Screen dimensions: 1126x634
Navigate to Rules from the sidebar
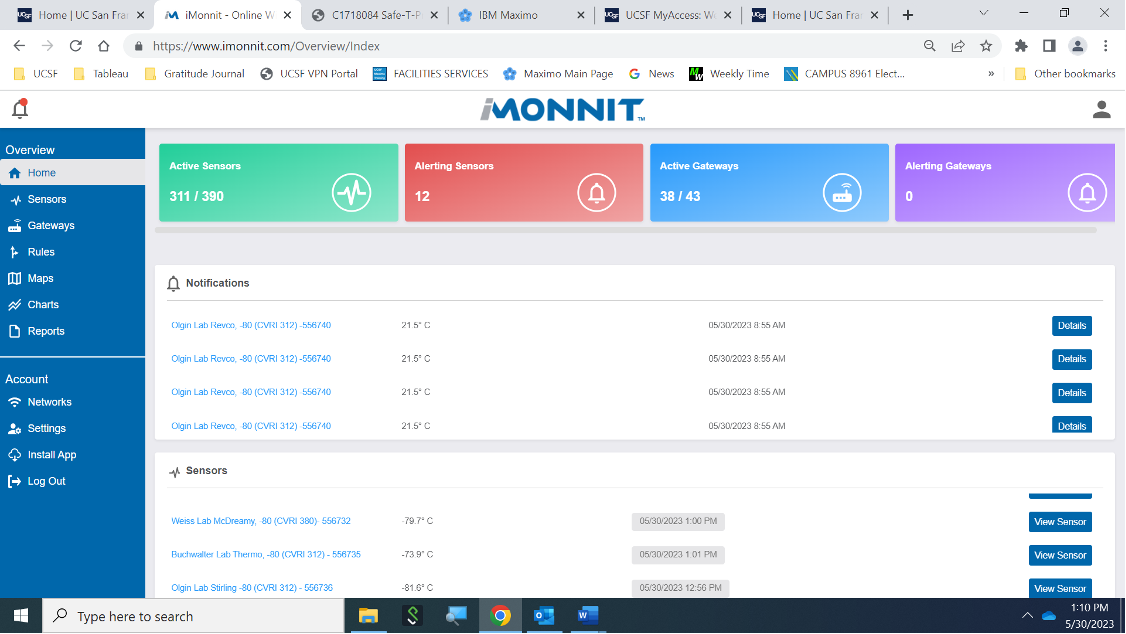pos(43,251)
